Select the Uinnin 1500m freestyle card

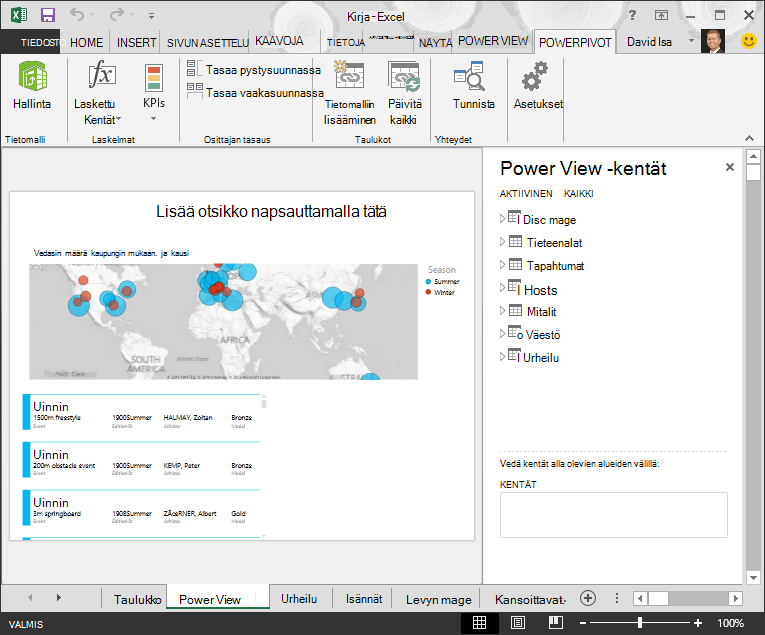pos(141,413)
